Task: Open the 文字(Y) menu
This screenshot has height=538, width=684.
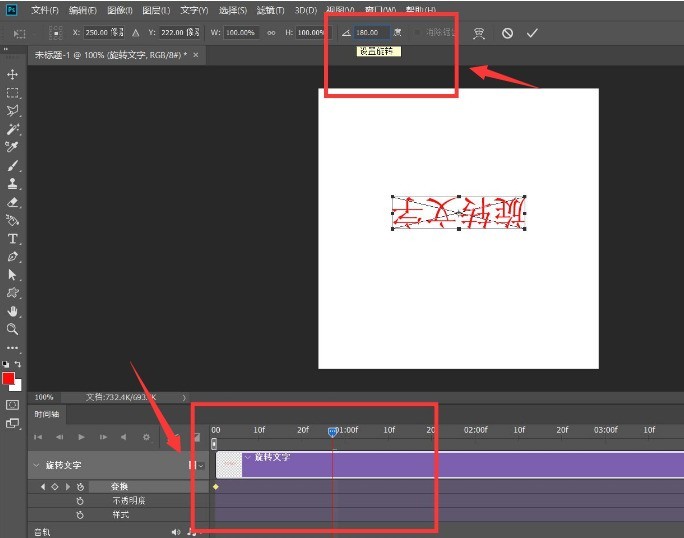Action: tap(195, 10)
